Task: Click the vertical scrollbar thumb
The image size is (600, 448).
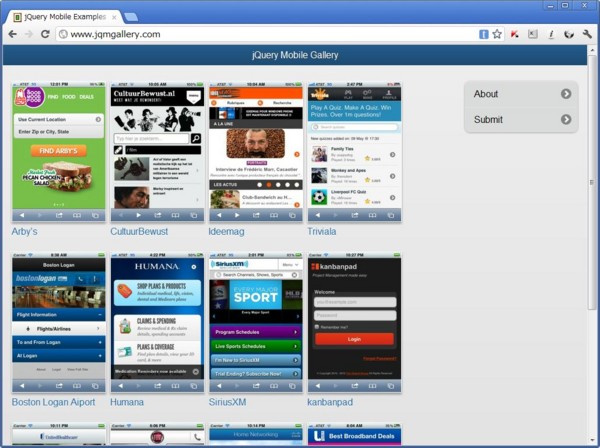Action: (x=592, y=182)
